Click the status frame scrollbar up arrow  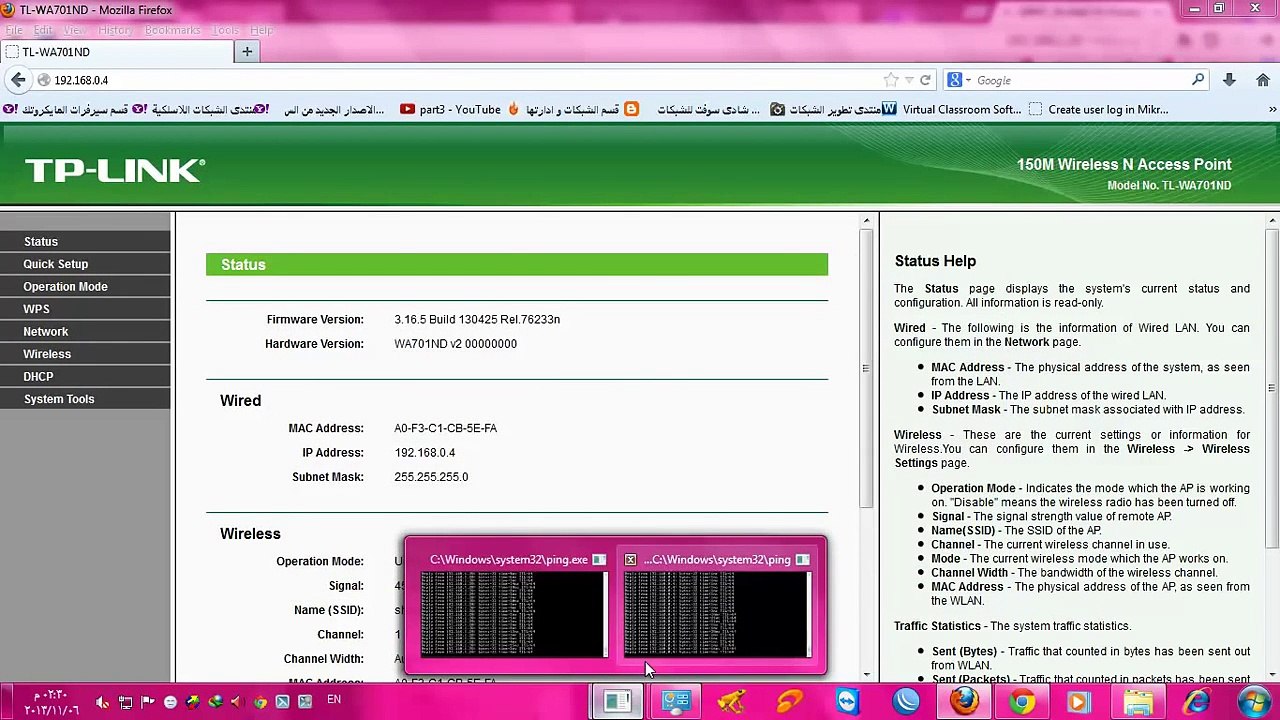(866, 220)
